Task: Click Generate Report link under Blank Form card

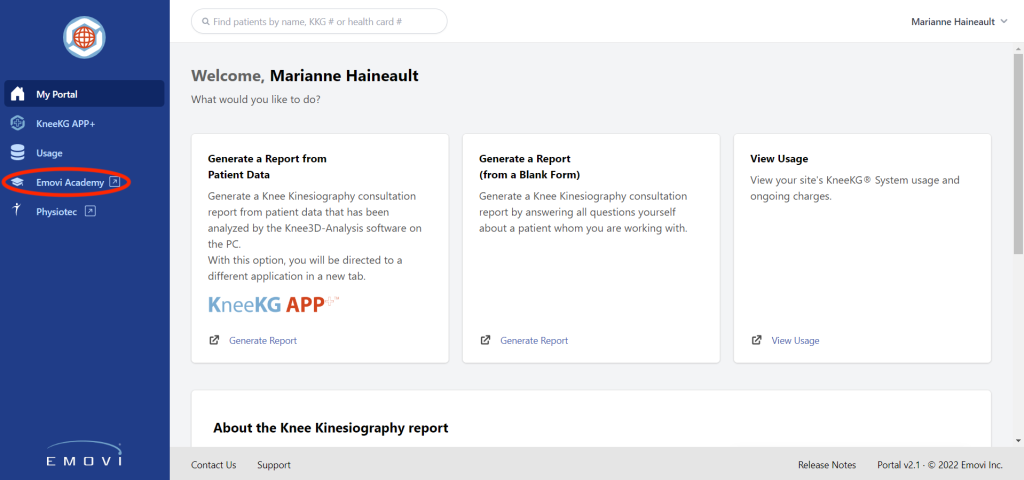Action: tap(534, 340)
